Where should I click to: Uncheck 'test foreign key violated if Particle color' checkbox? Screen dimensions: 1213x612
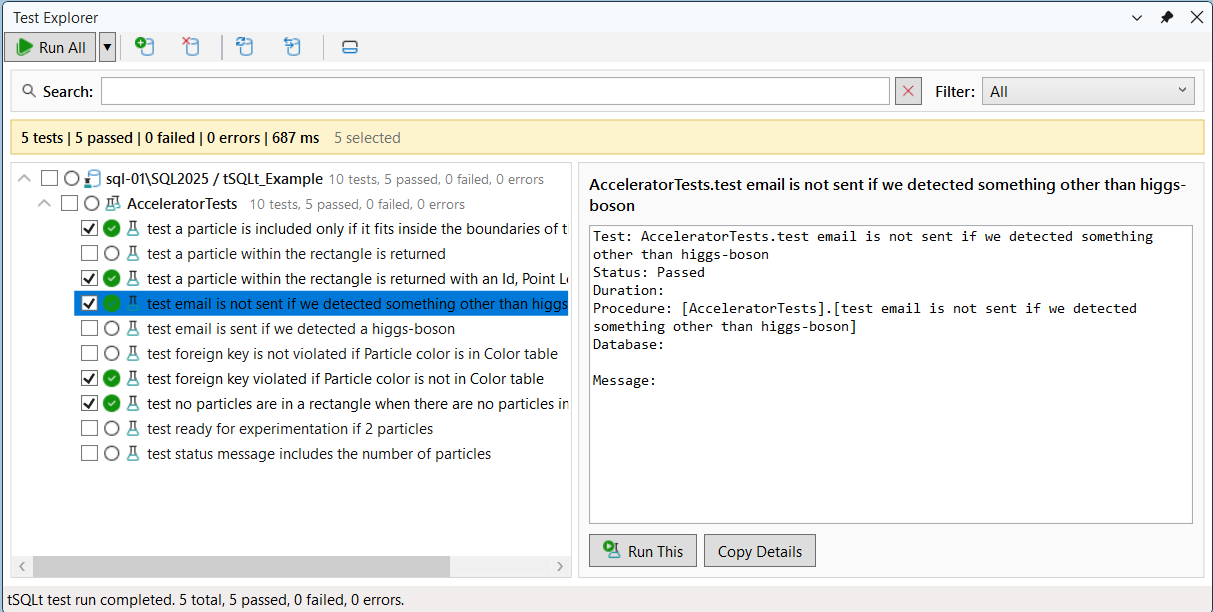click(89, 379)
